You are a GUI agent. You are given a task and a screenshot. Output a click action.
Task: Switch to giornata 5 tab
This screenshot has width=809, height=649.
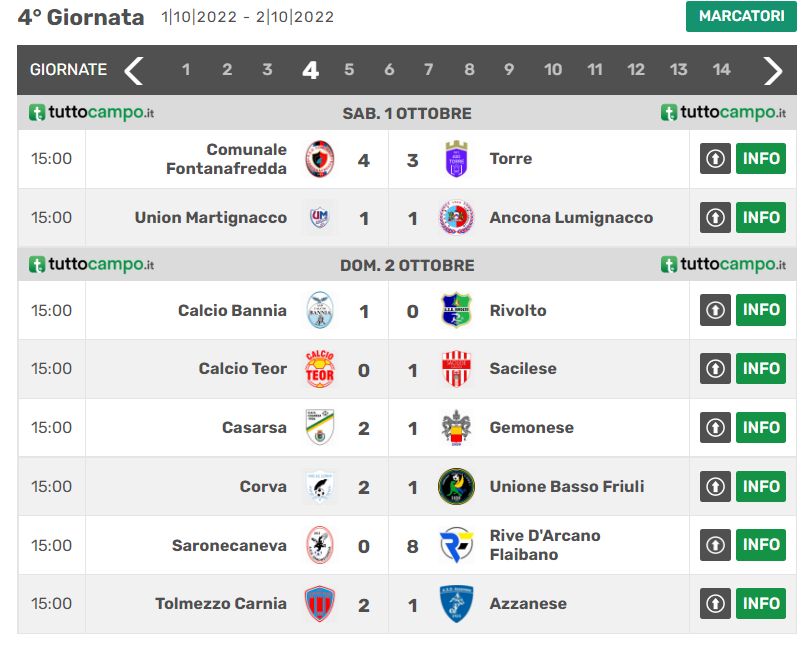[x=349, y=70]
